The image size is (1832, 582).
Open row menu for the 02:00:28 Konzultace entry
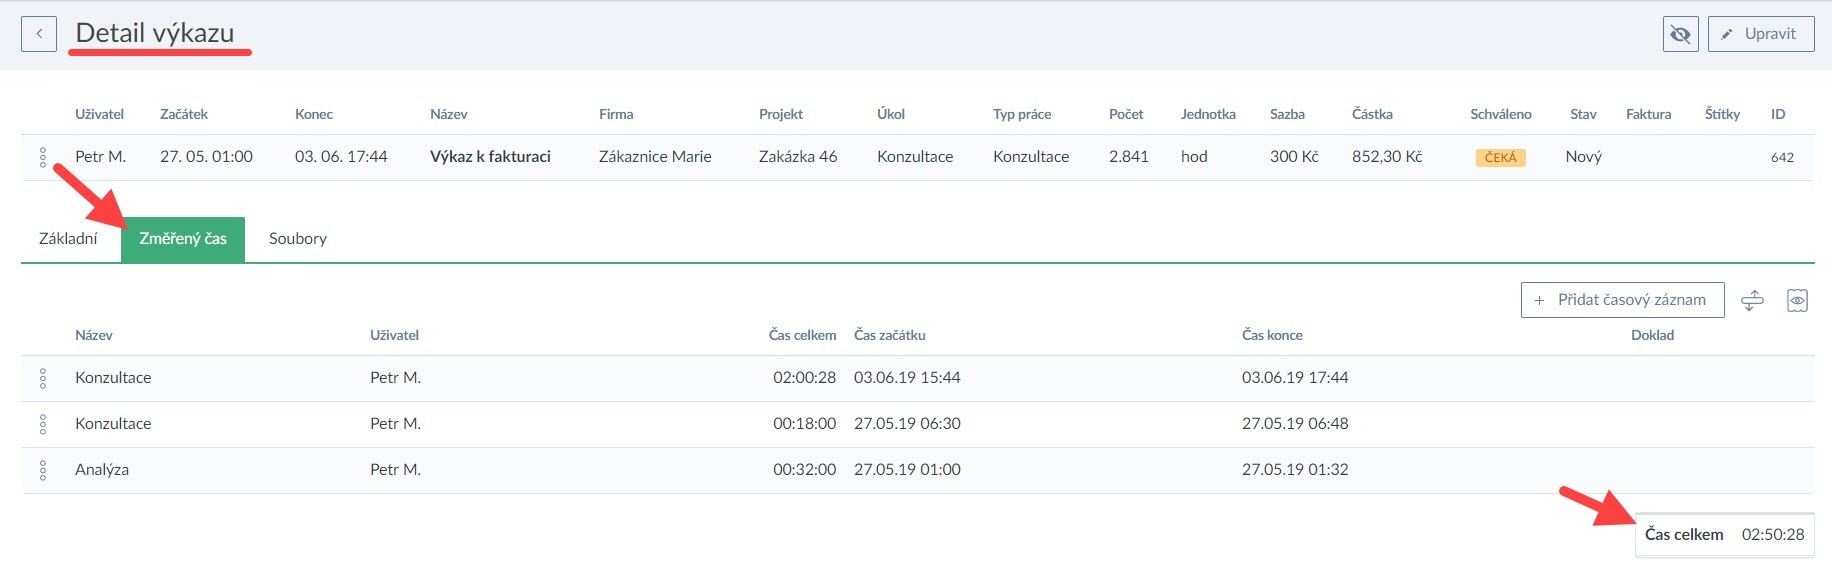[43, 378]
